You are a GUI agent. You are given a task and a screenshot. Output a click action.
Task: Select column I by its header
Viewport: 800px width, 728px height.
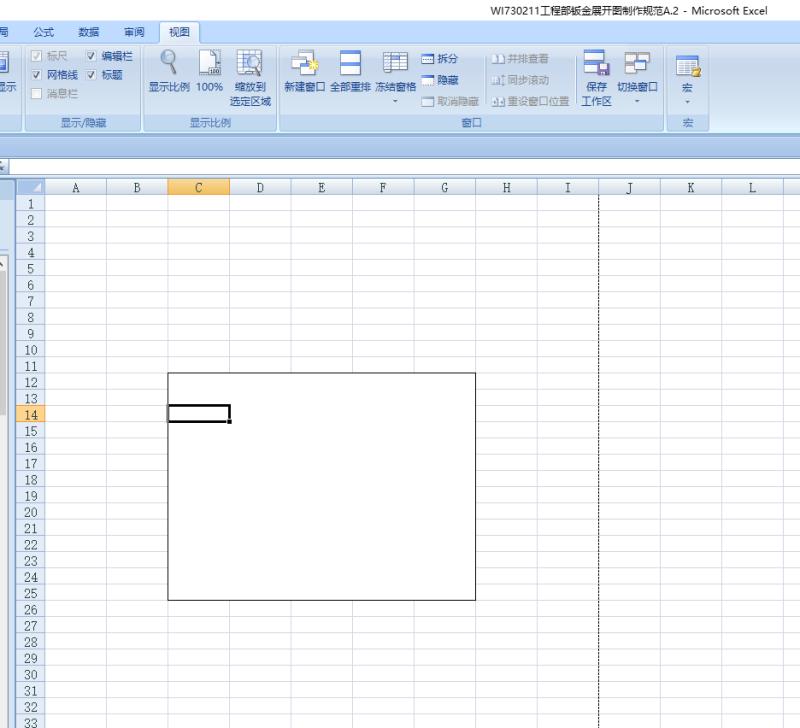(x=568, y=187)
